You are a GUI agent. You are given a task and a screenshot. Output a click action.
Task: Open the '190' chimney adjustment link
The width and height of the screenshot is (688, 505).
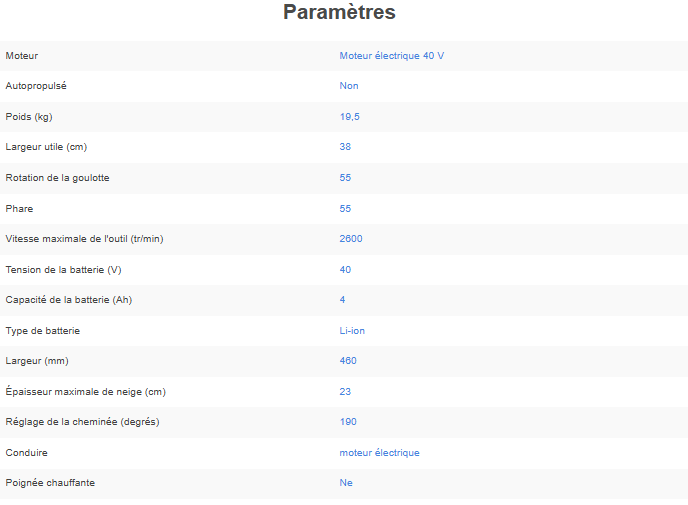348,422
